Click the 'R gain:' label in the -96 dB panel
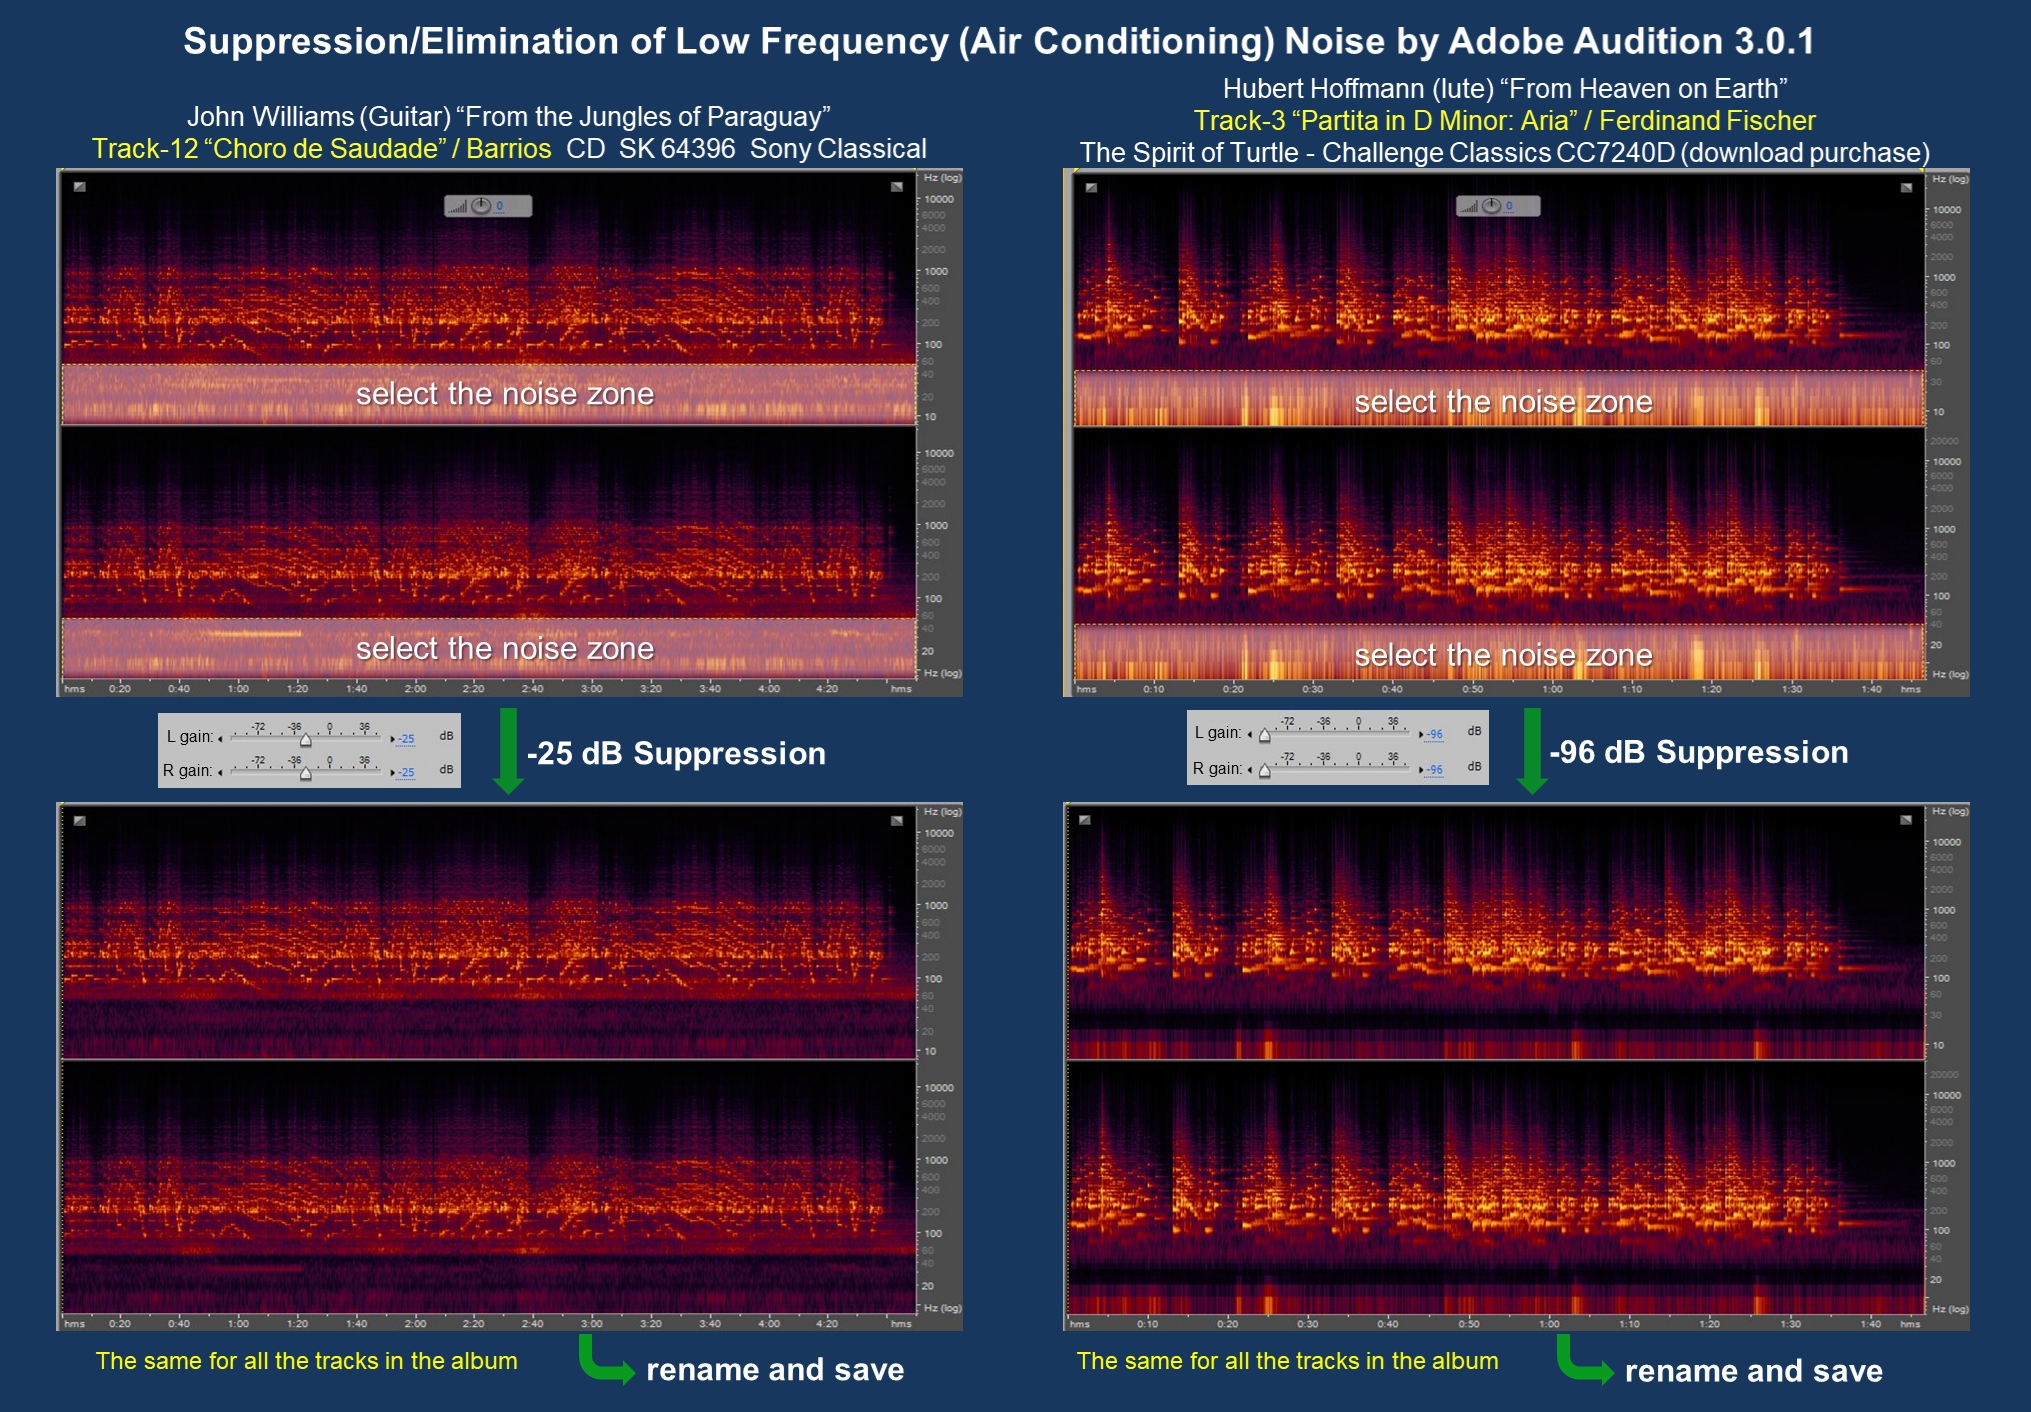 point(1217,768)
